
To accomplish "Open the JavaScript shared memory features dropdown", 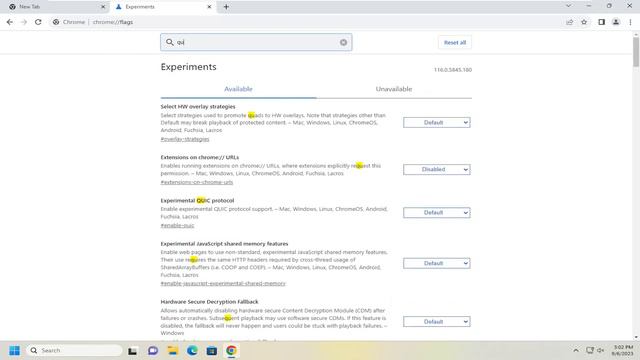I will click(x=436, y=263).
